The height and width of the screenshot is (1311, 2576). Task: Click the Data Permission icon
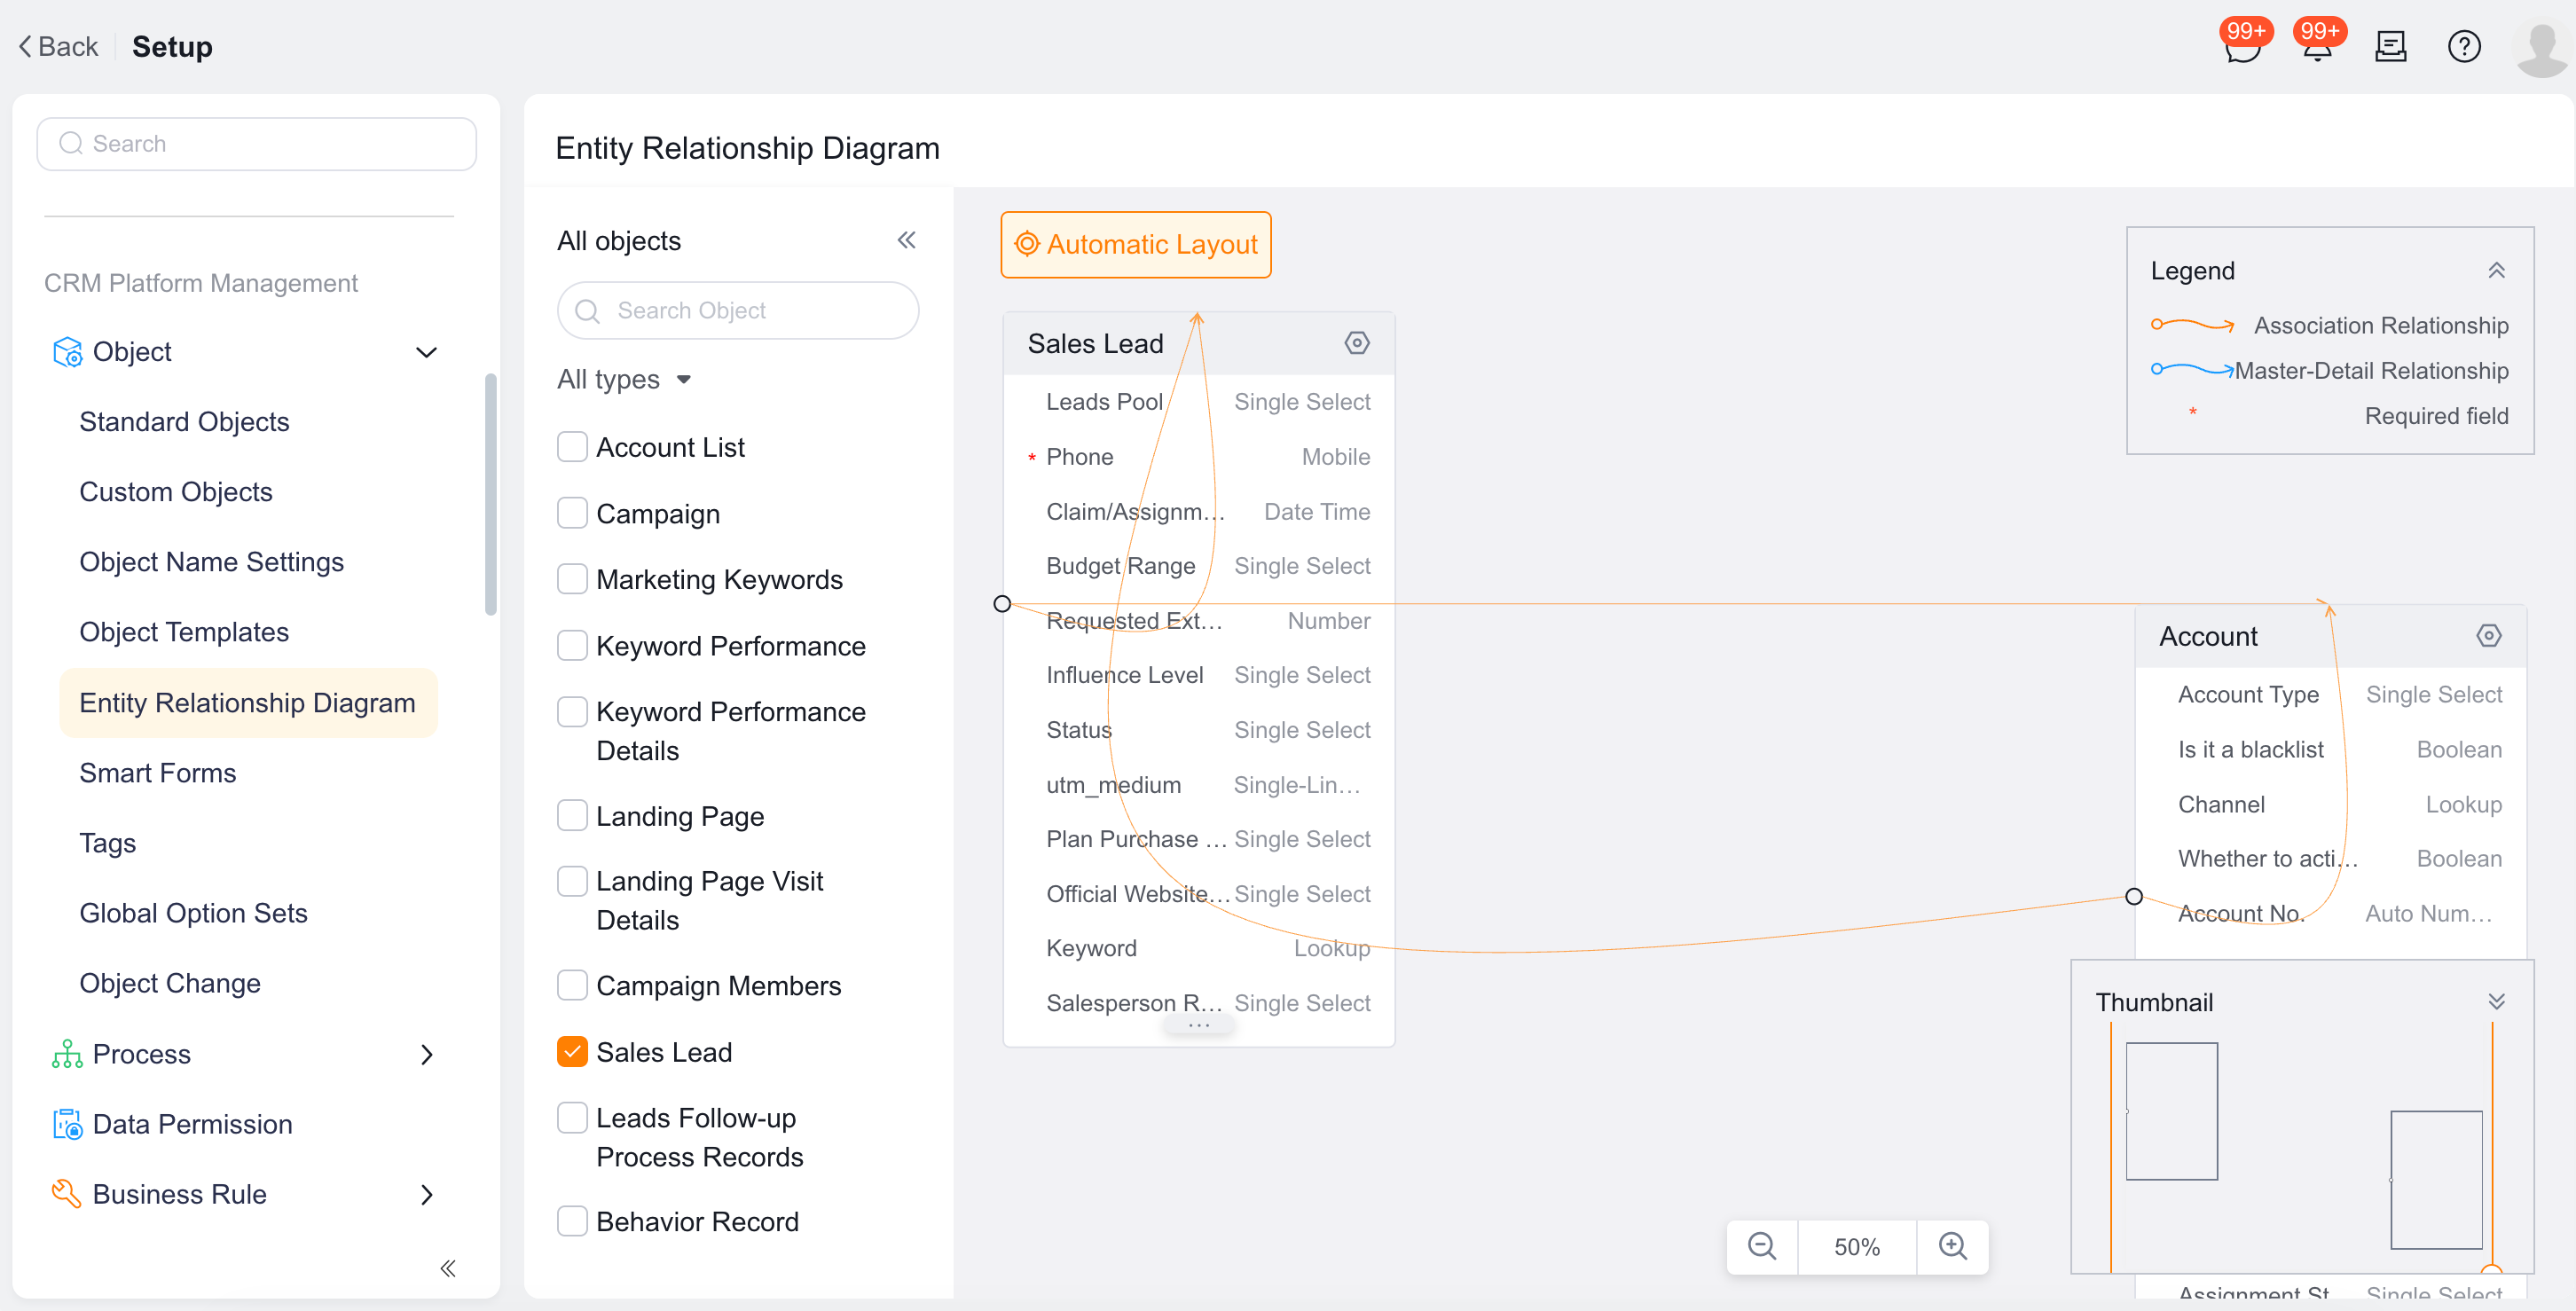67,1124
